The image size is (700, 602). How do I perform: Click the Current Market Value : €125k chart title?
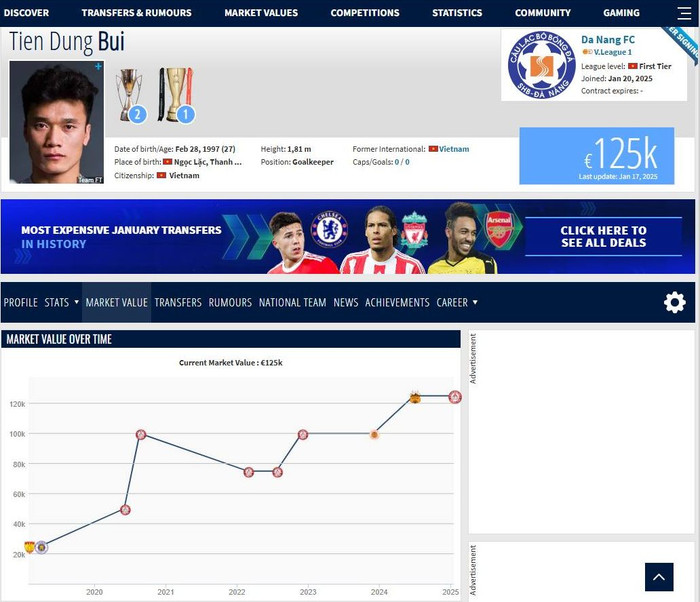tap(231, 363)
